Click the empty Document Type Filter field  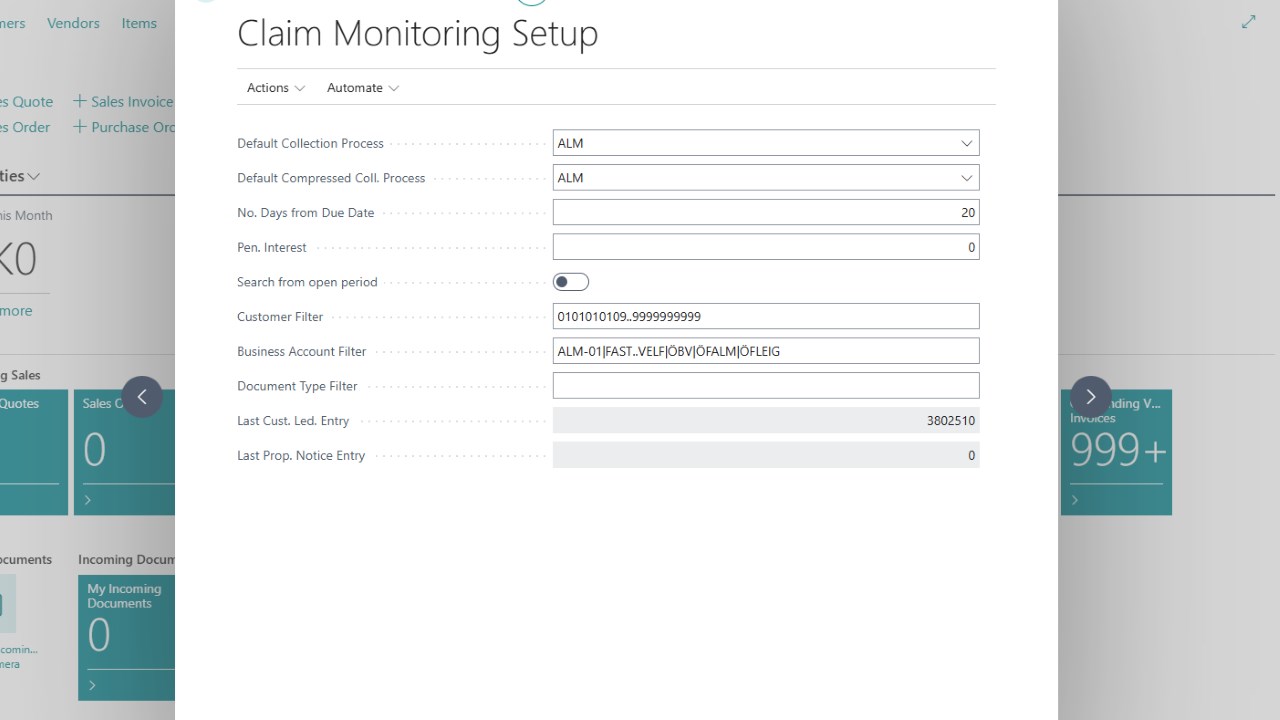tap(766, 386)
